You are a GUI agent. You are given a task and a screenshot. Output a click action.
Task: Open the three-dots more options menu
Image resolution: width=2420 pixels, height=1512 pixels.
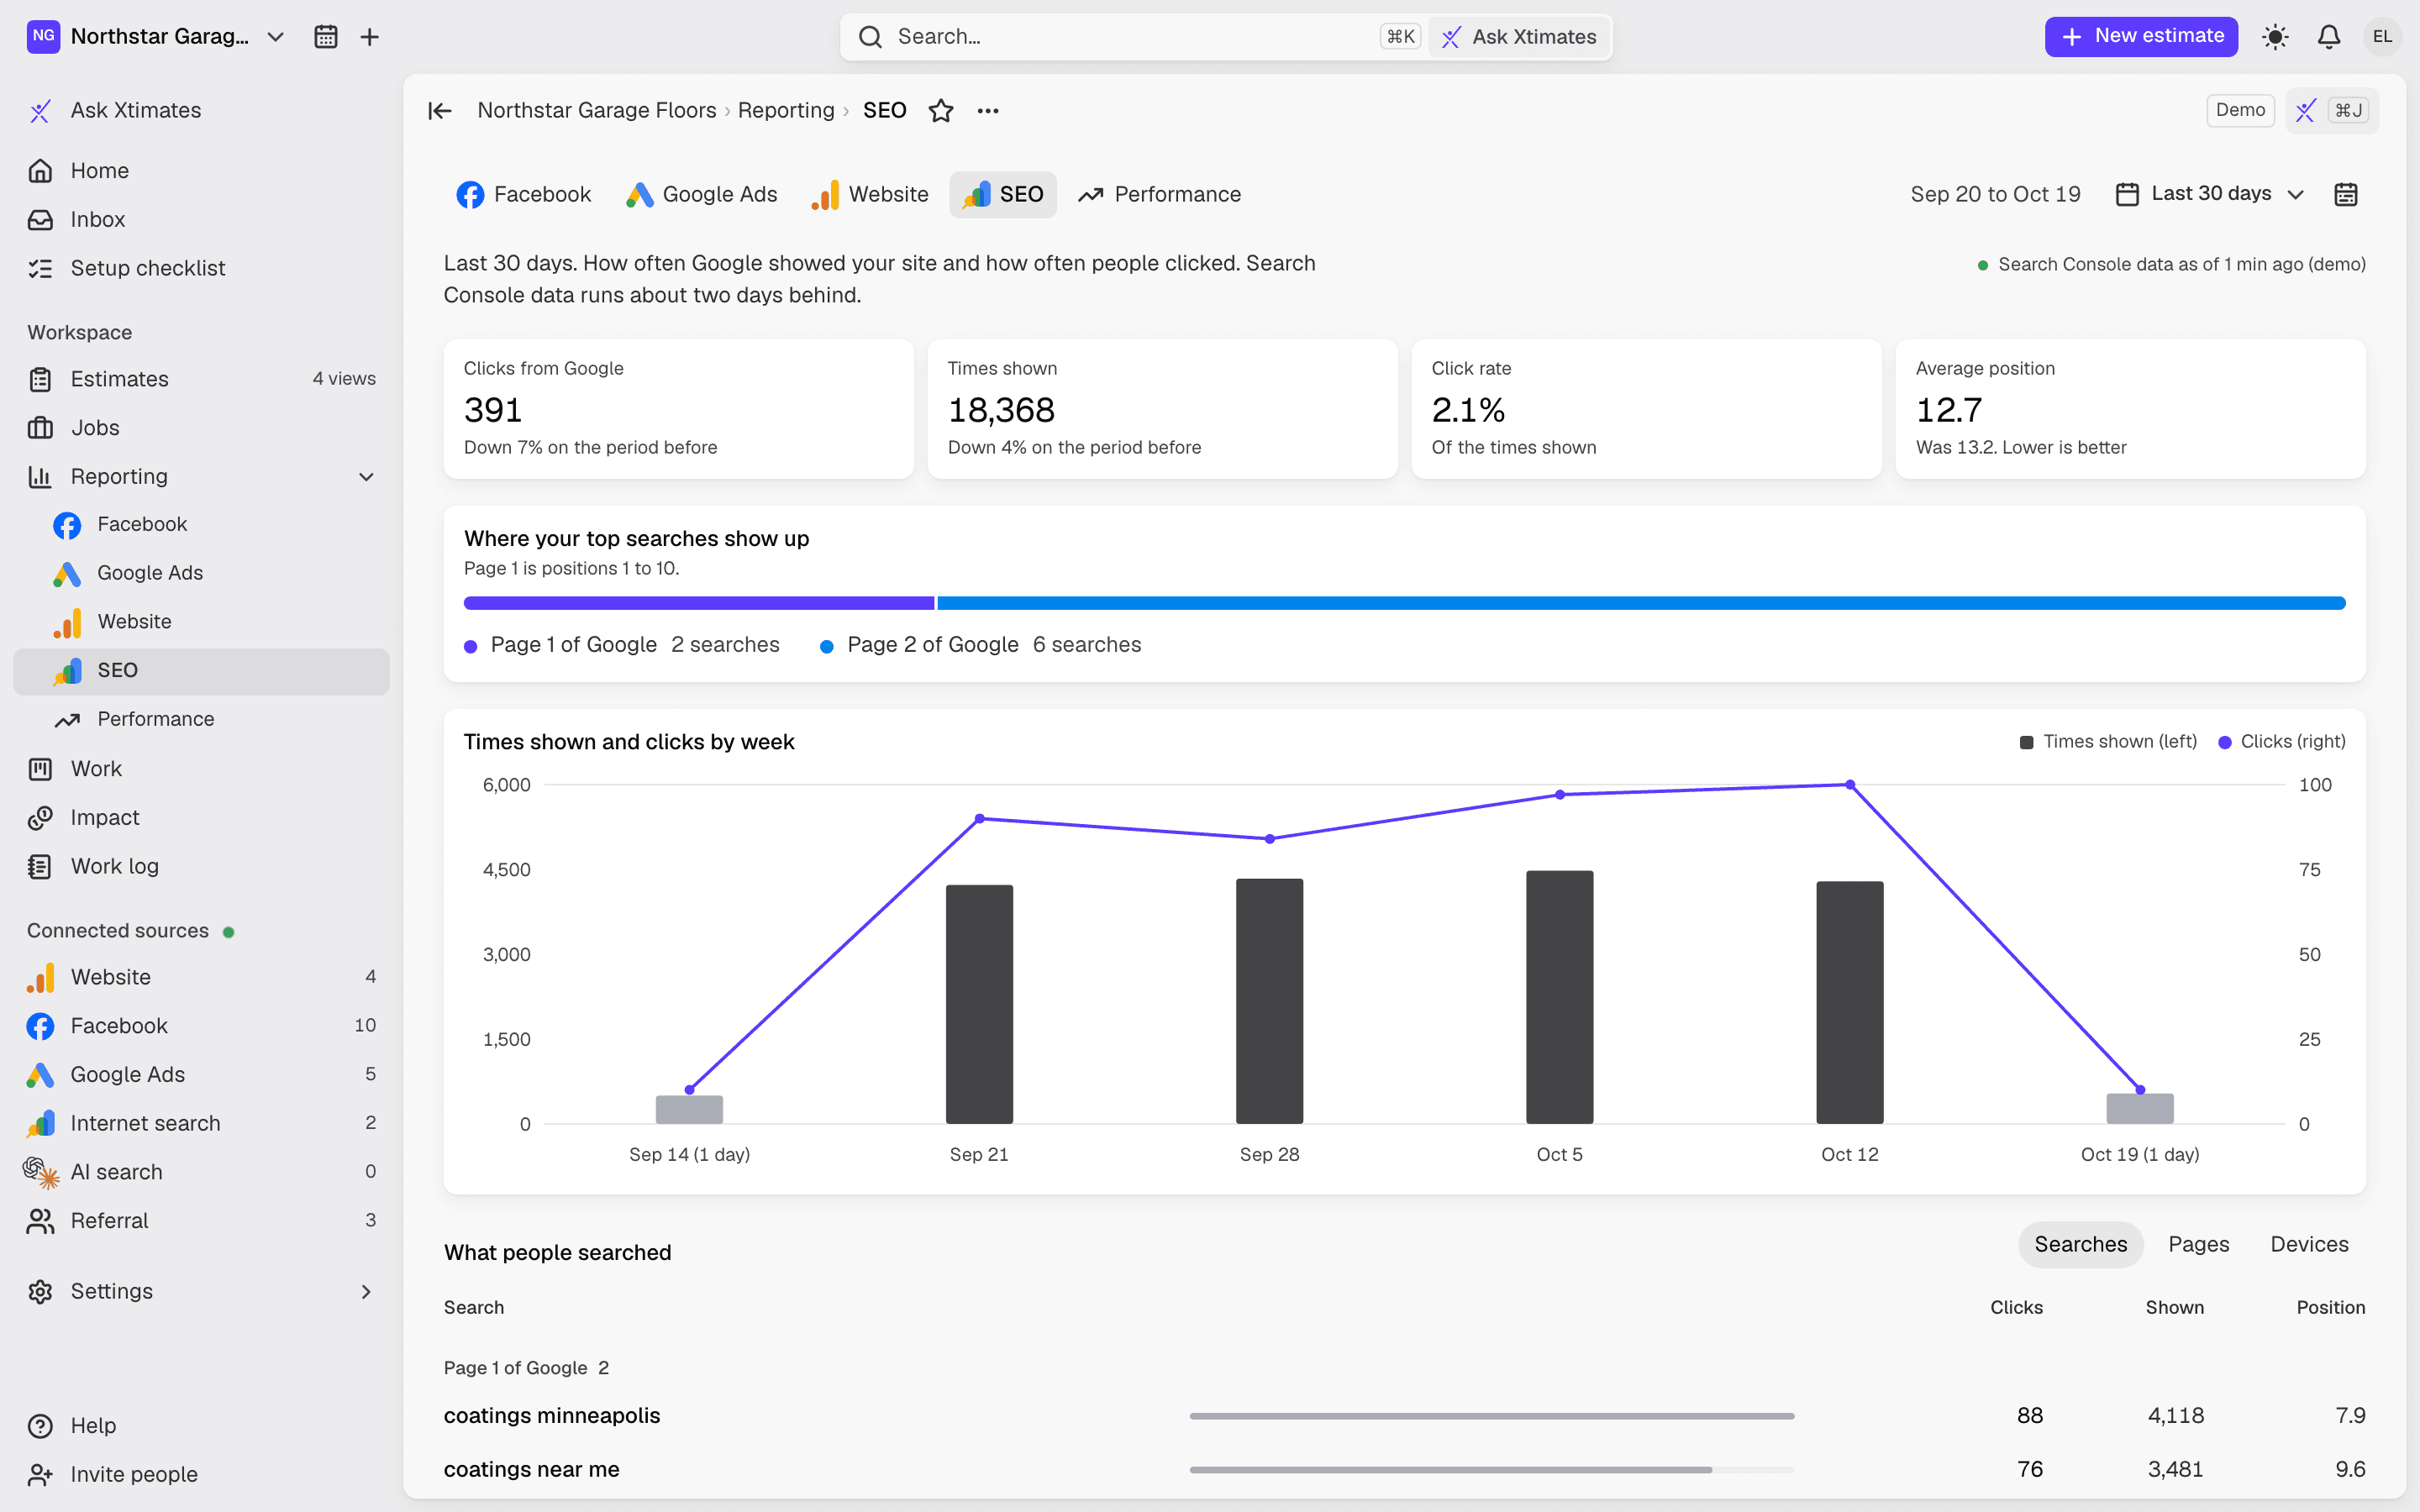click(x=988, y=110)
